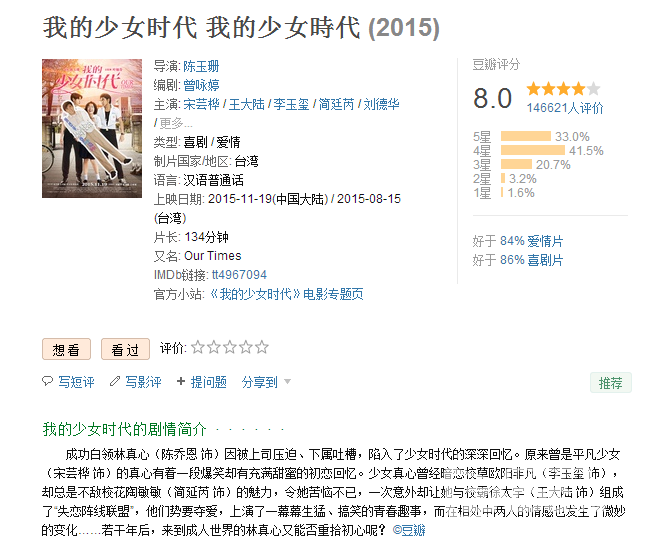The image size is (654, 553).
Task: Click the first rating star
Action: point(198,348)
